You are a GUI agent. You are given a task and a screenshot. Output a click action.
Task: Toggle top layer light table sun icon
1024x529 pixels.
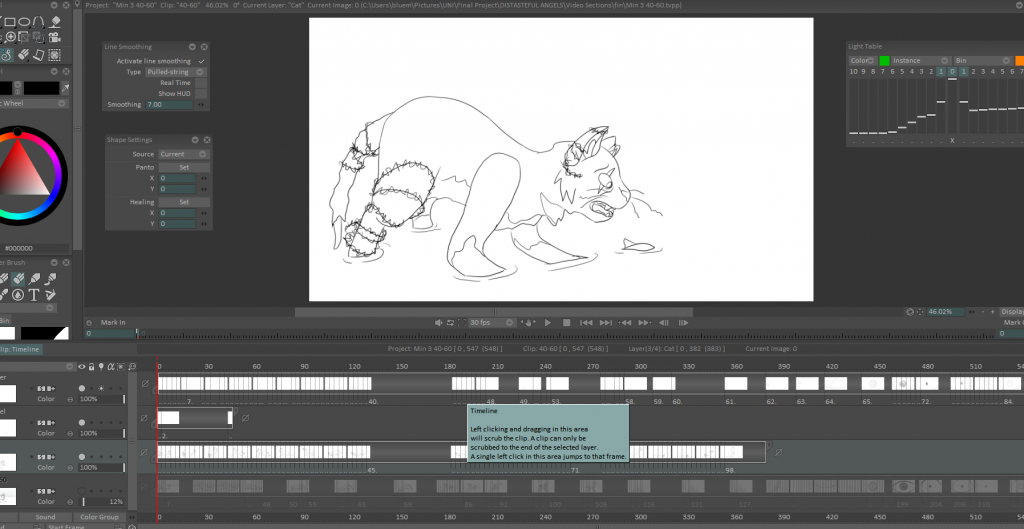[101, 388]
